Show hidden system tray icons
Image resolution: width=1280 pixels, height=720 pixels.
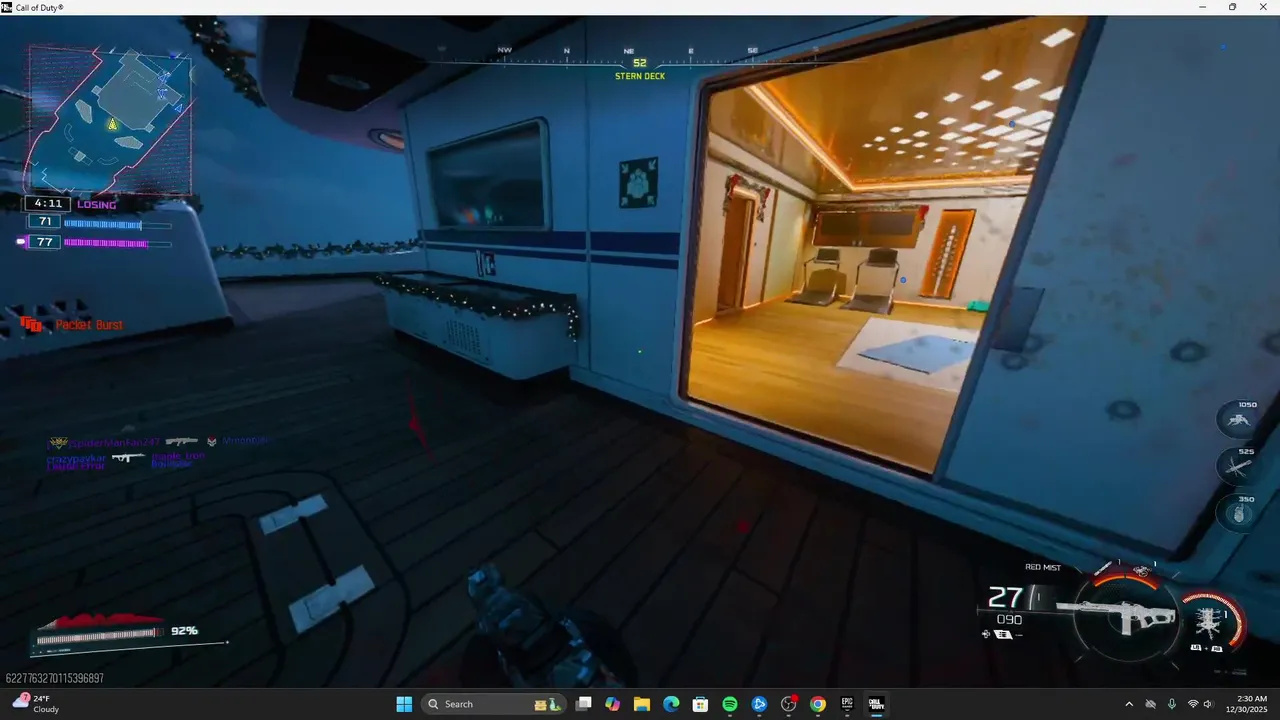pos(1129,704)
